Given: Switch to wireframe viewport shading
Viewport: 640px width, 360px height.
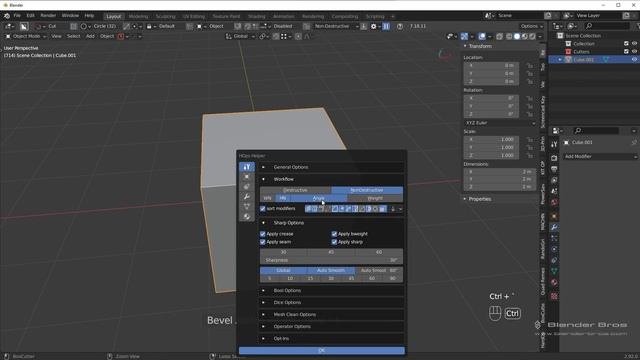Looking at the screenshot, I should tap(509, 36).
